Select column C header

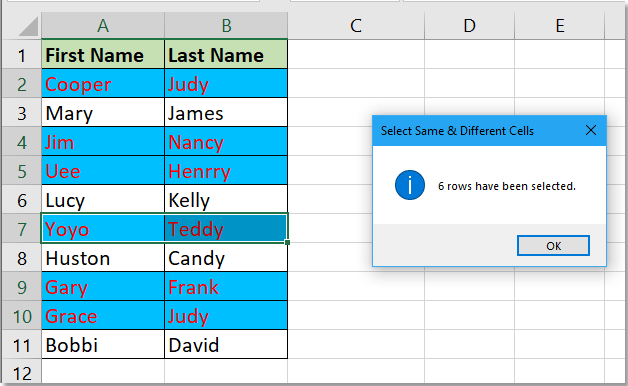click(356, 26)
